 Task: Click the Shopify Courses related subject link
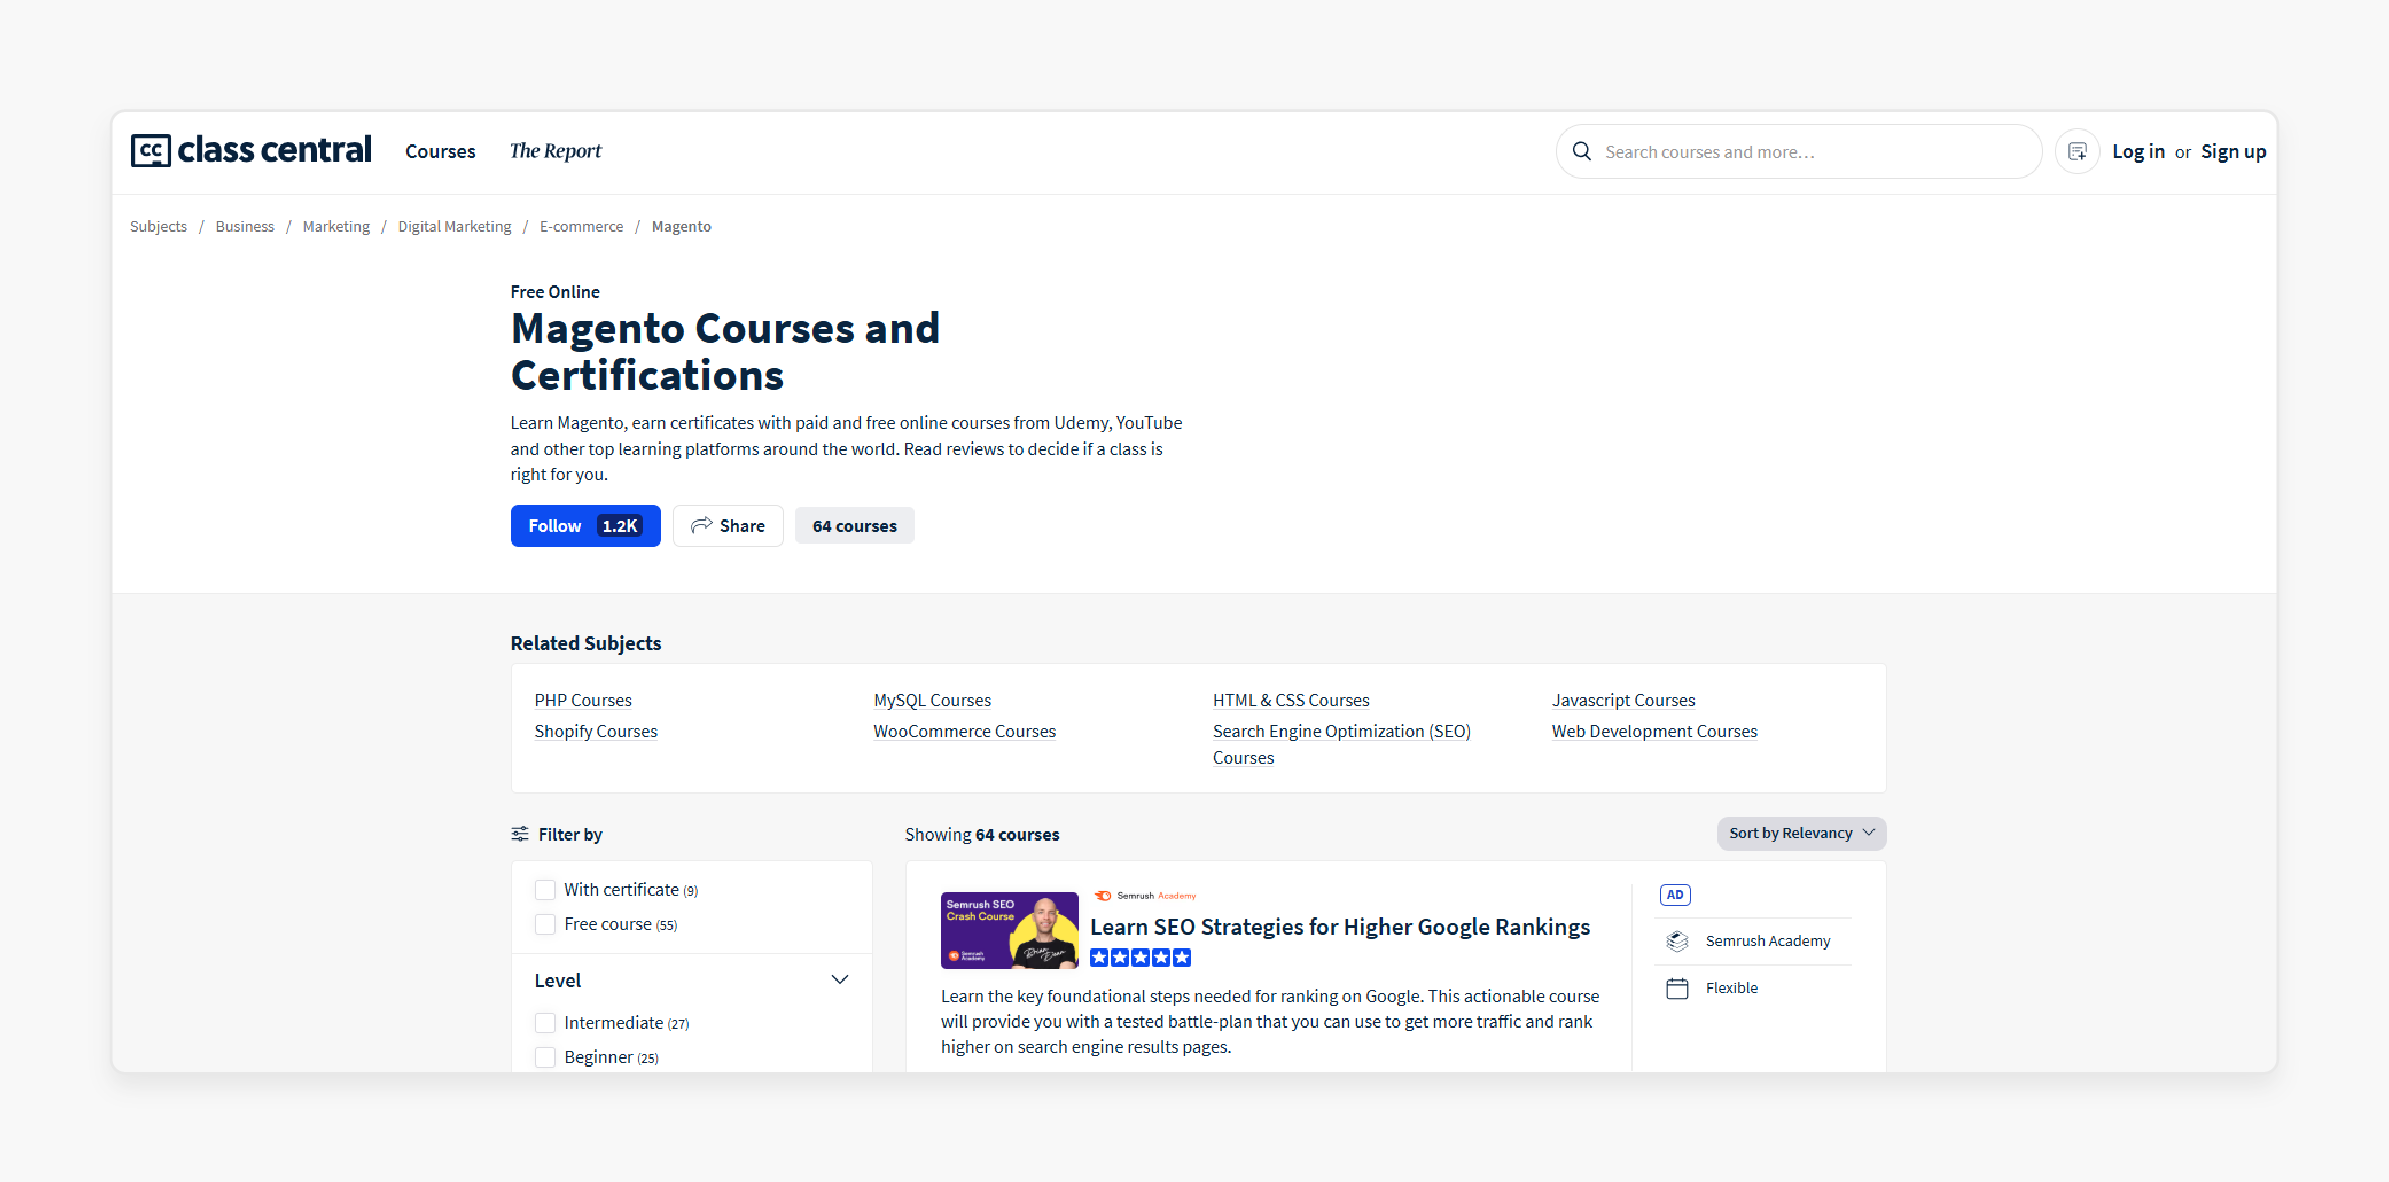[596, 731]
